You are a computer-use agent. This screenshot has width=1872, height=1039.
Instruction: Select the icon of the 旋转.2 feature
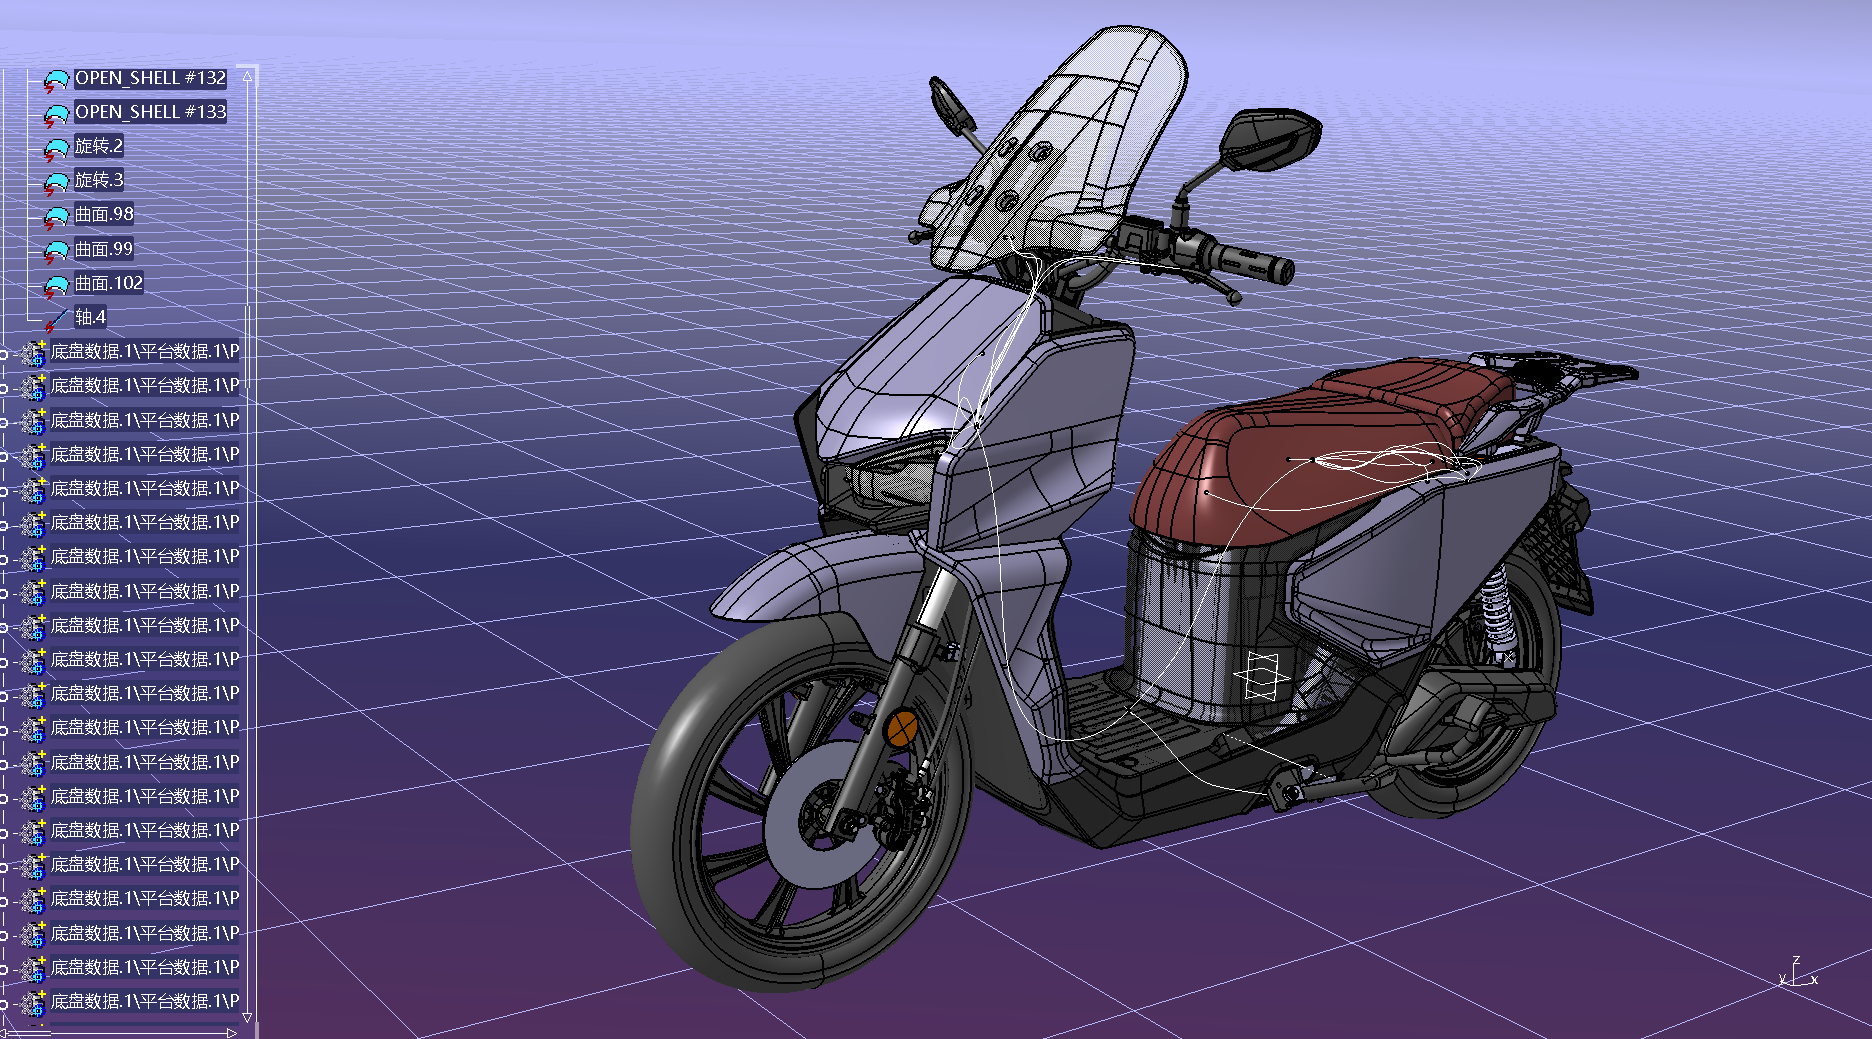pyautogui.click(x=55, y=149)
